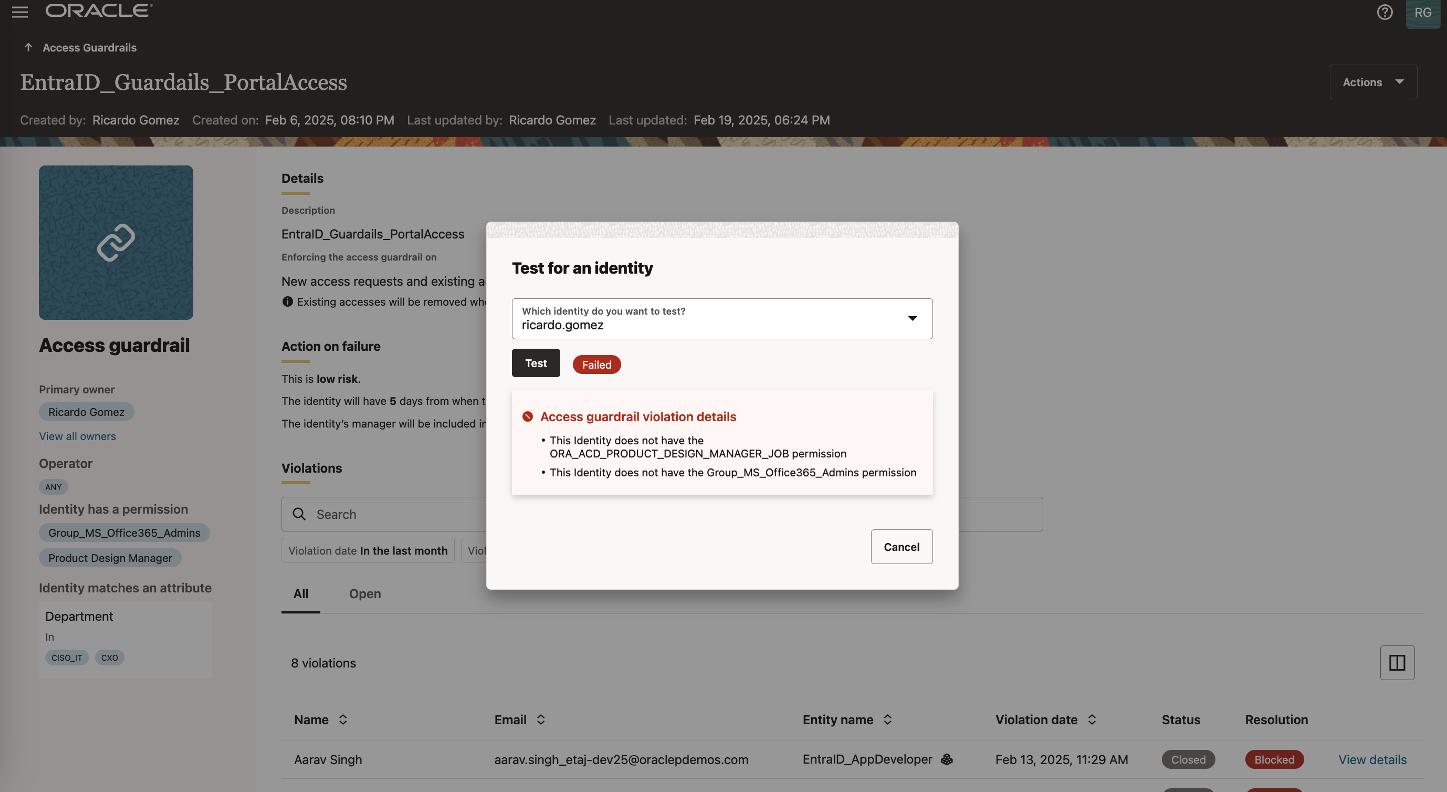Screen dimensions: 1447x792
Task: Click the info icon beside Existing accesses
Action: pyautogui.click(x=288, y=301)
